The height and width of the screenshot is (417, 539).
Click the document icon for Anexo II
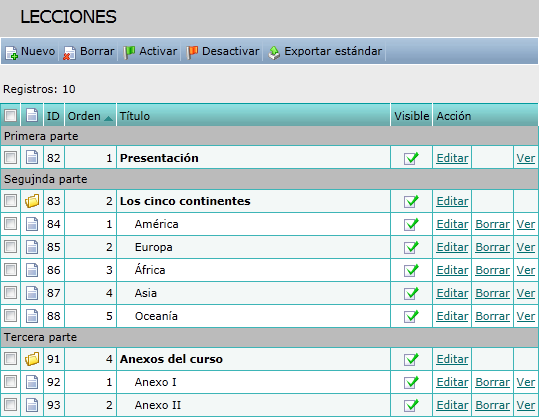32,405
